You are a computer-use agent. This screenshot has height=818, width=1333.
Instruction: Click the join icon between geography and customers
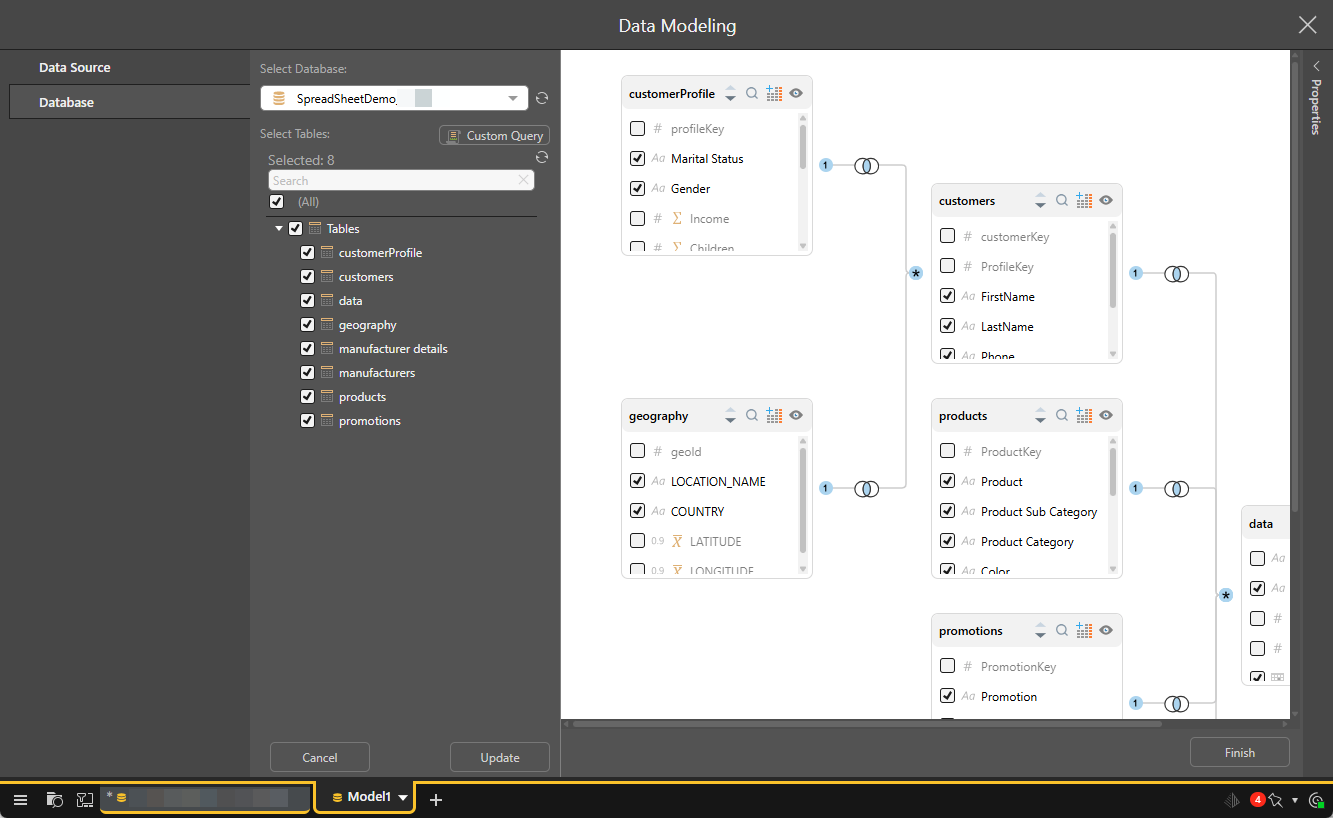(867, 489)
